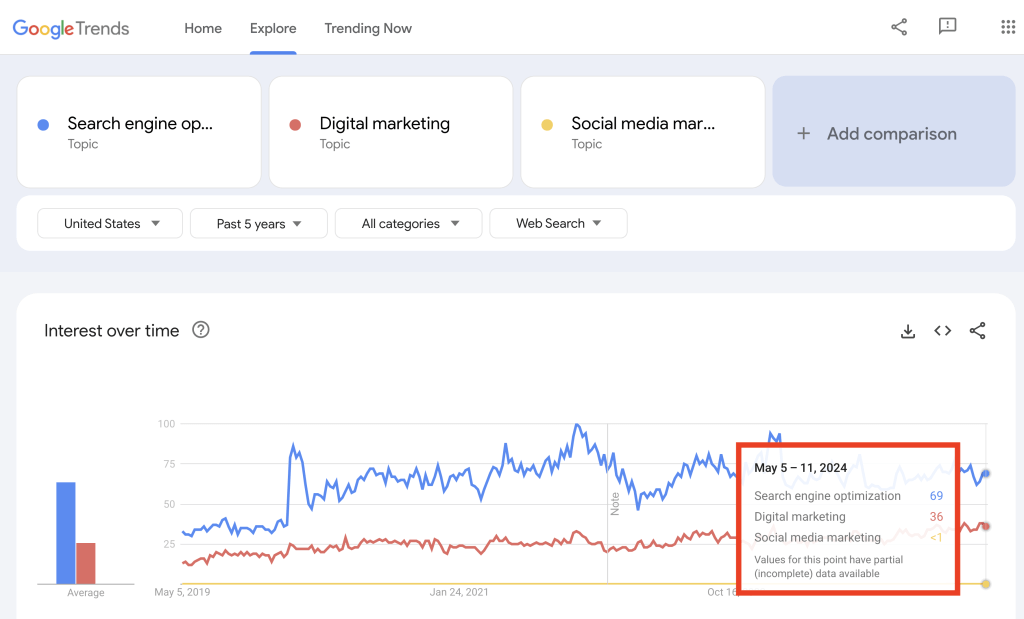
Task: Click the tooltip value 36
Action: click(x=936, y=516)
